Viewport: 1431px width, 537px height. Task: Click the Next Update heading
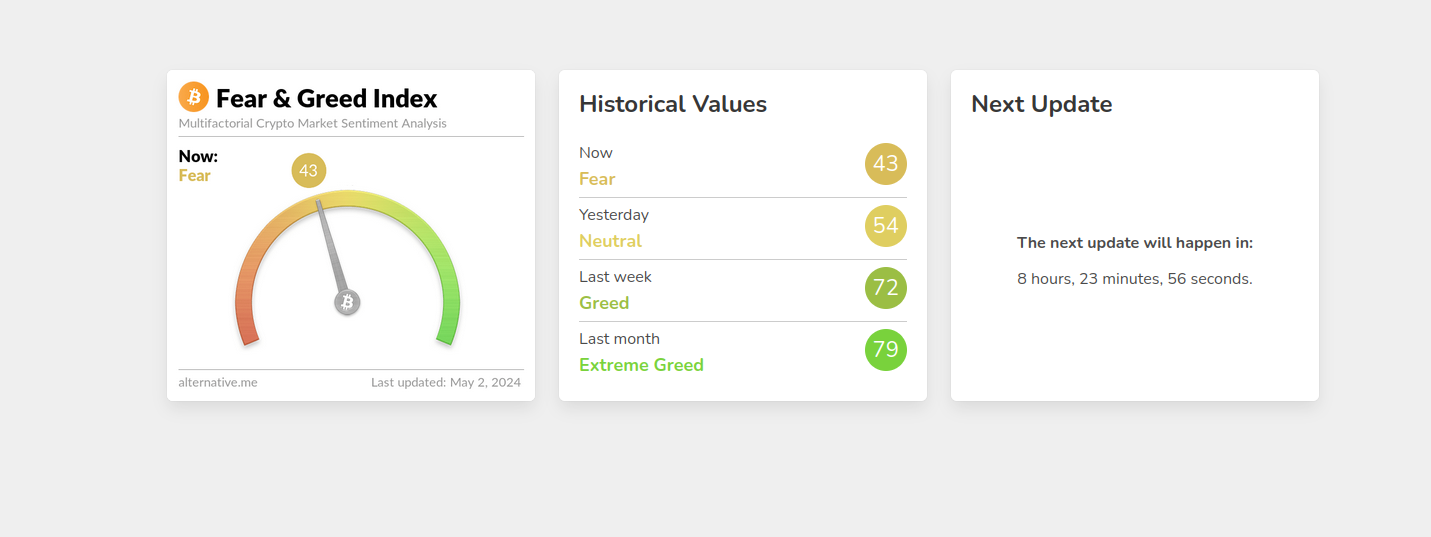[x=1041, y=104]
